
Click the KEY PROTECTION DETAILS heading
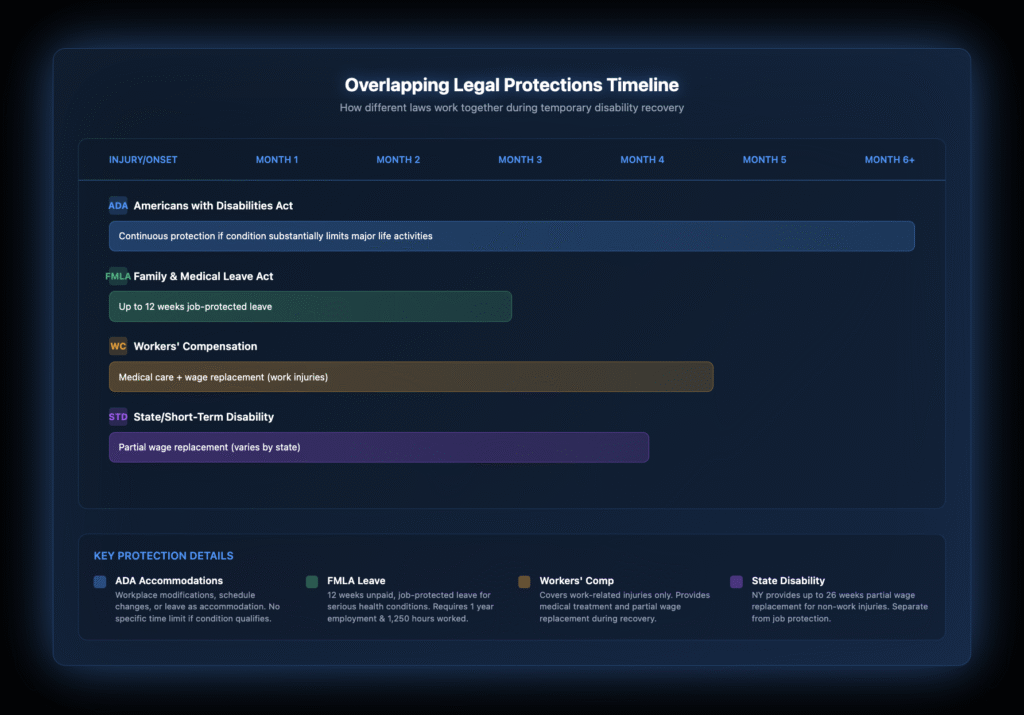point(163,556)
